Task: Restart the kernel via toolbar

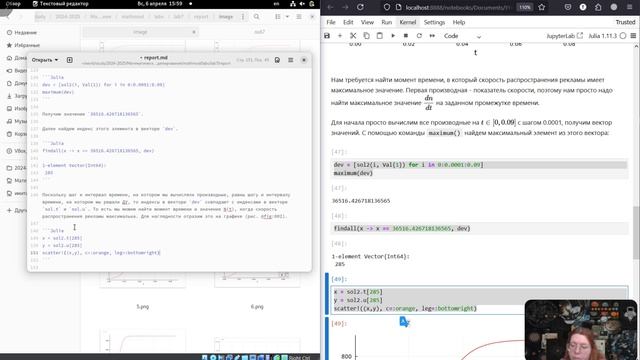Action: pos(419,36)
